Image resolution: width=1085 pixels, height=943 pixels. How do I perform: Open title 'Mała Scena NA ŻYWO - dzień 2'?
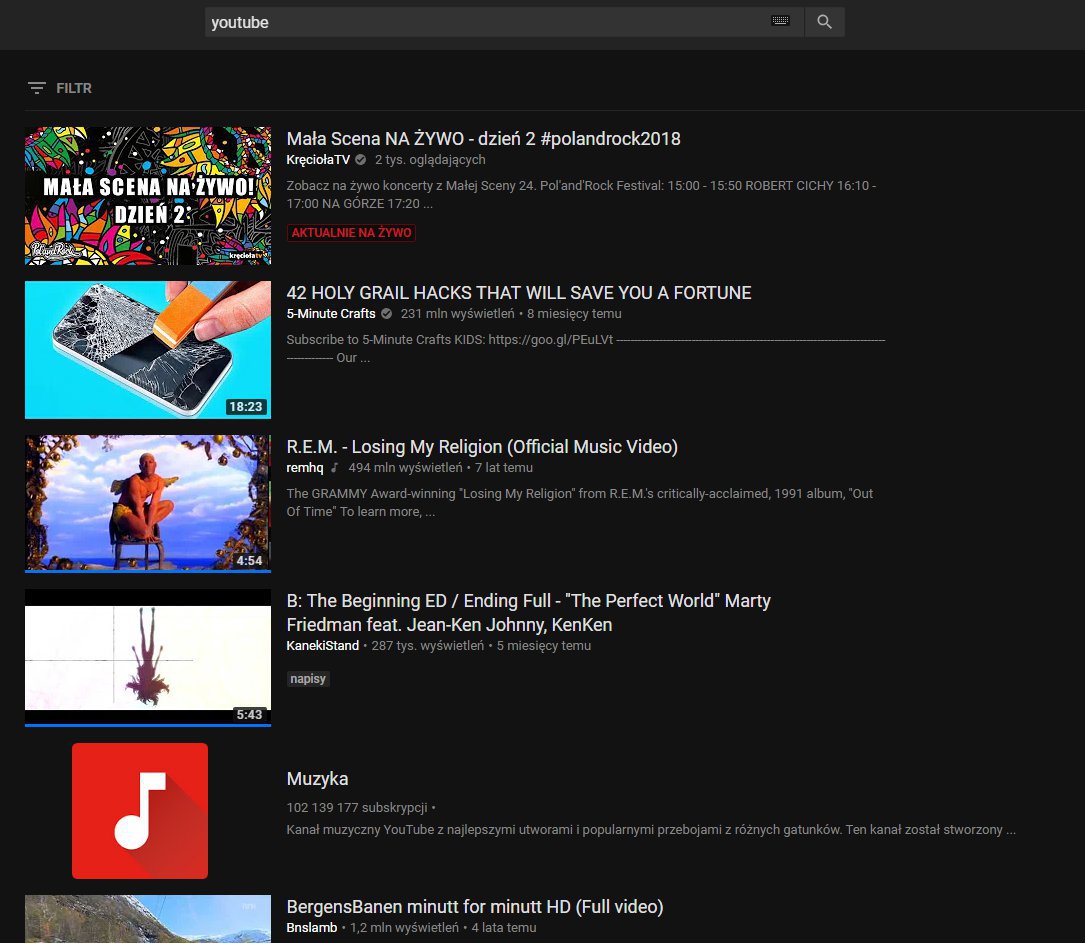pyautogui.click(x=484, y=138)
